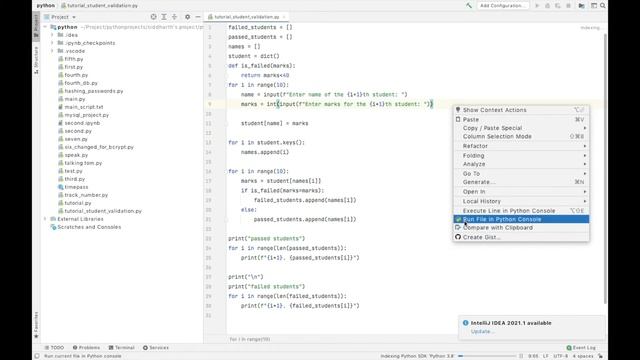Open the Problems tool window

(86, 348)
